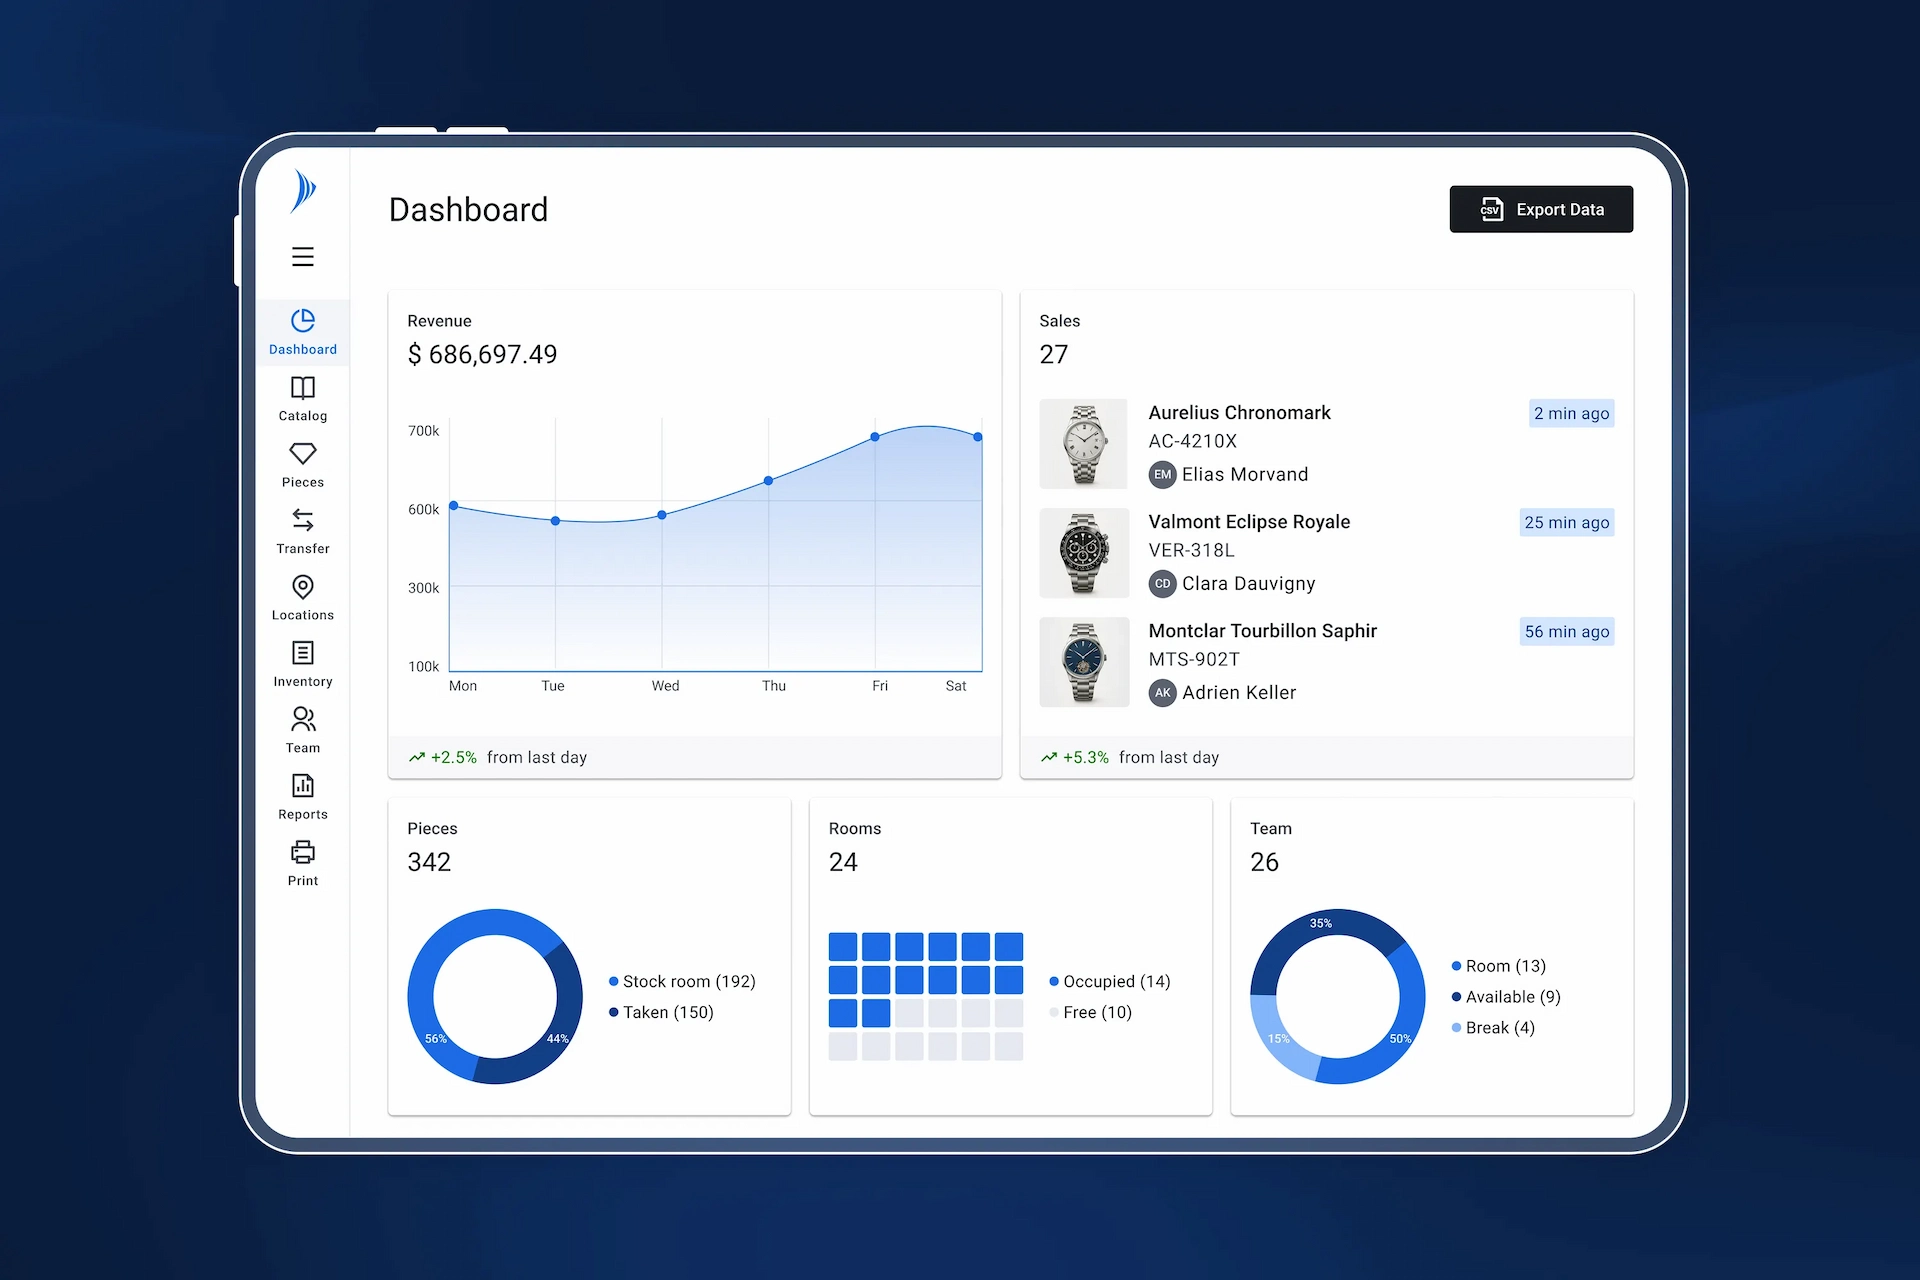Open the Aurelius Chronomark watch thumbnail
Viewport: 1920px width, 1280px height.
pyautogui.click(x=1083, y=444)
